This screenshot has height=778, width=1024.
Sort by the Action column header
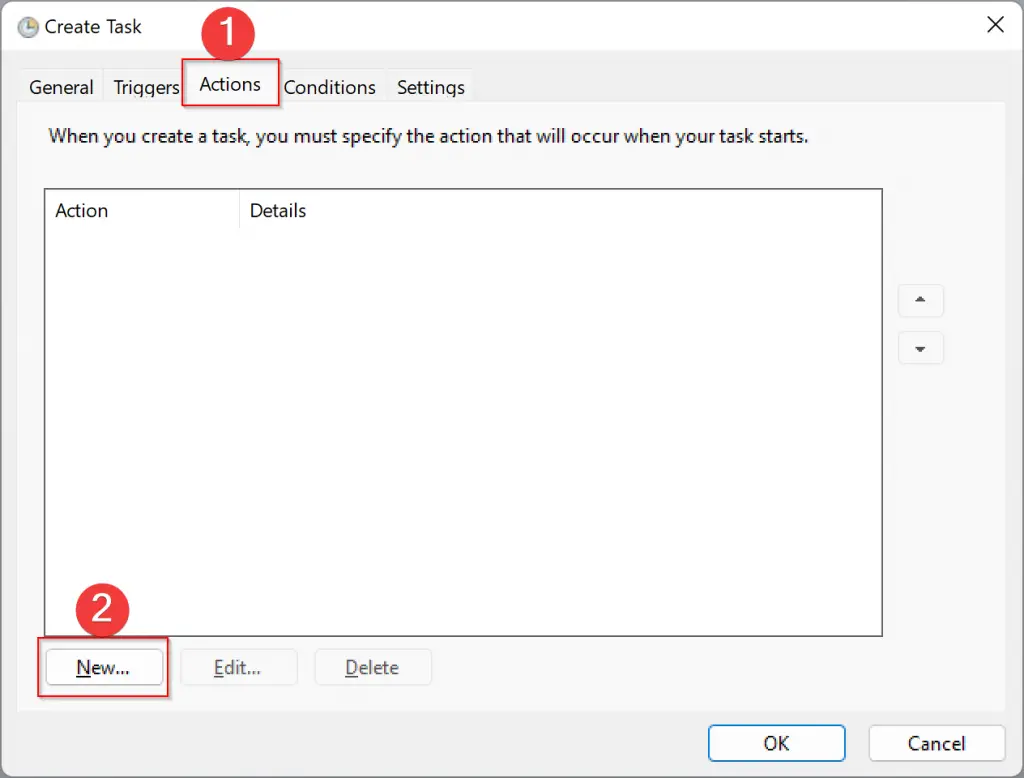click(82, 210)
